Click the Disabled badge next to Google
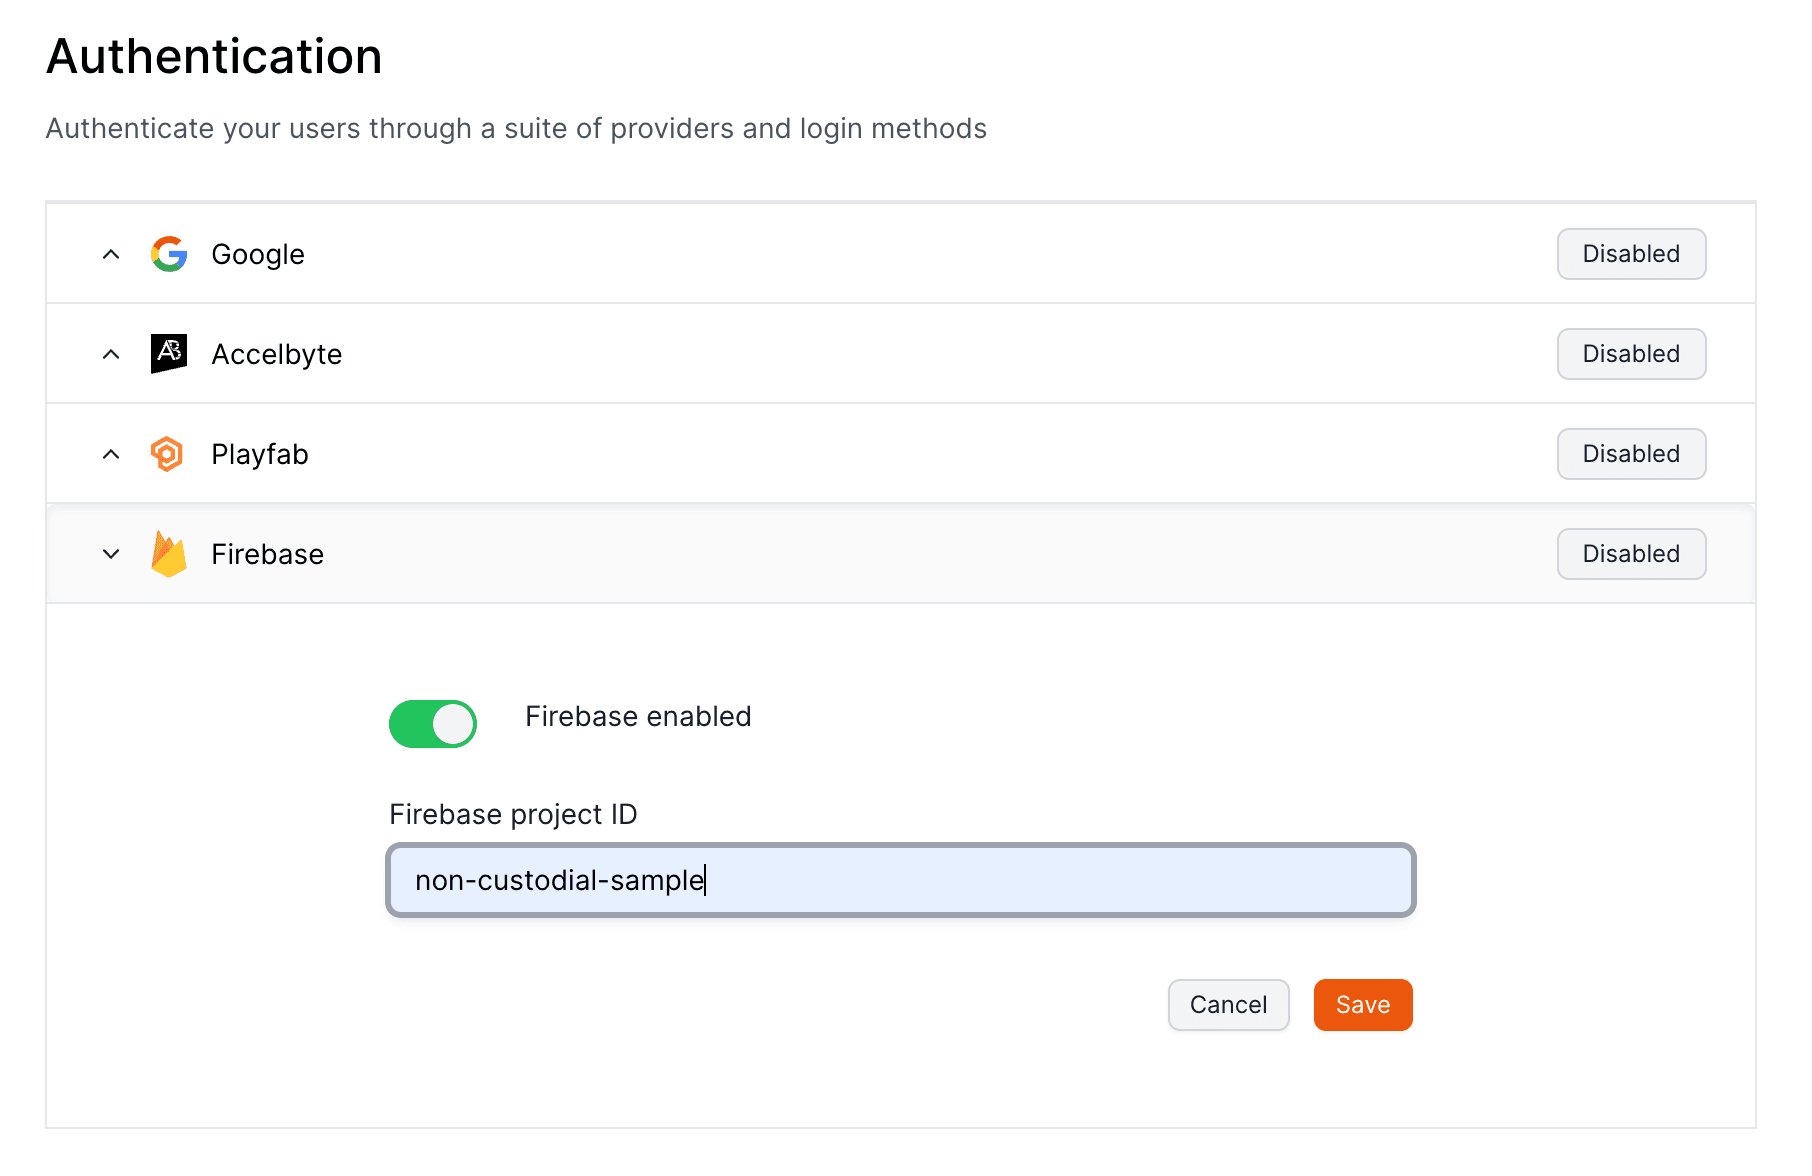This screenshot has width=1812, height=1176. pos(1630,253)
